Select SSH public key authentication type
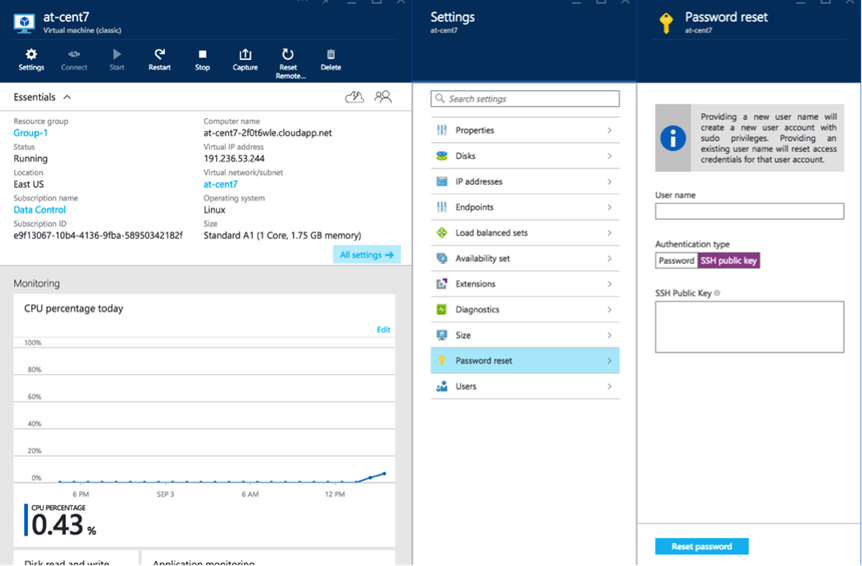The image size is (862, 566). click(729, 260)
